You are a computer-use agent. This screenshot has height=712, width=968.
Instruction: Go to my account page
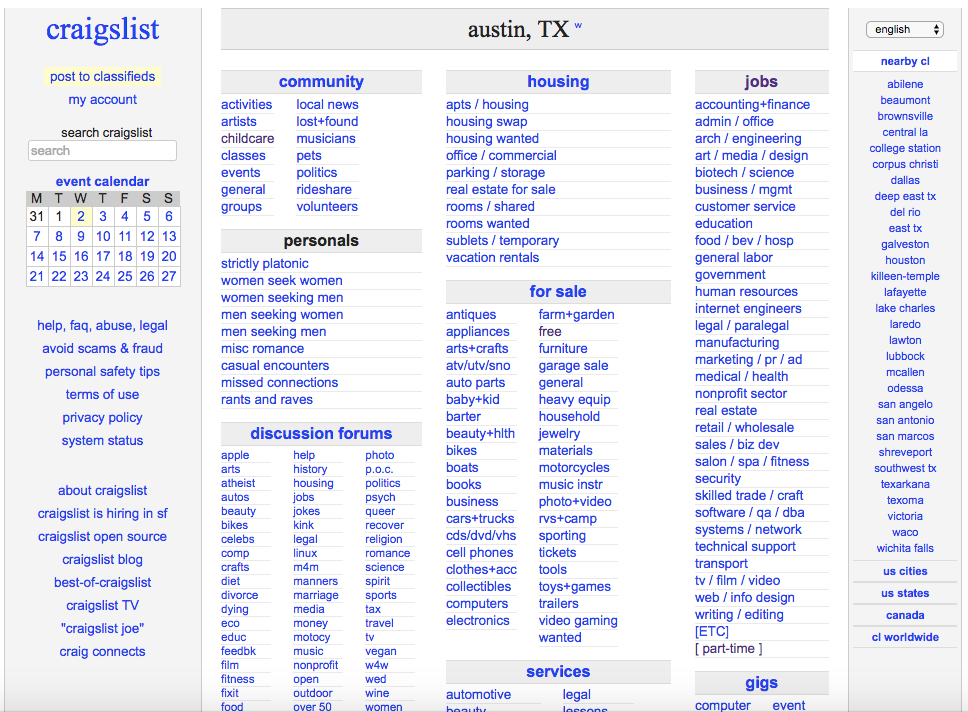click(102, 99)
